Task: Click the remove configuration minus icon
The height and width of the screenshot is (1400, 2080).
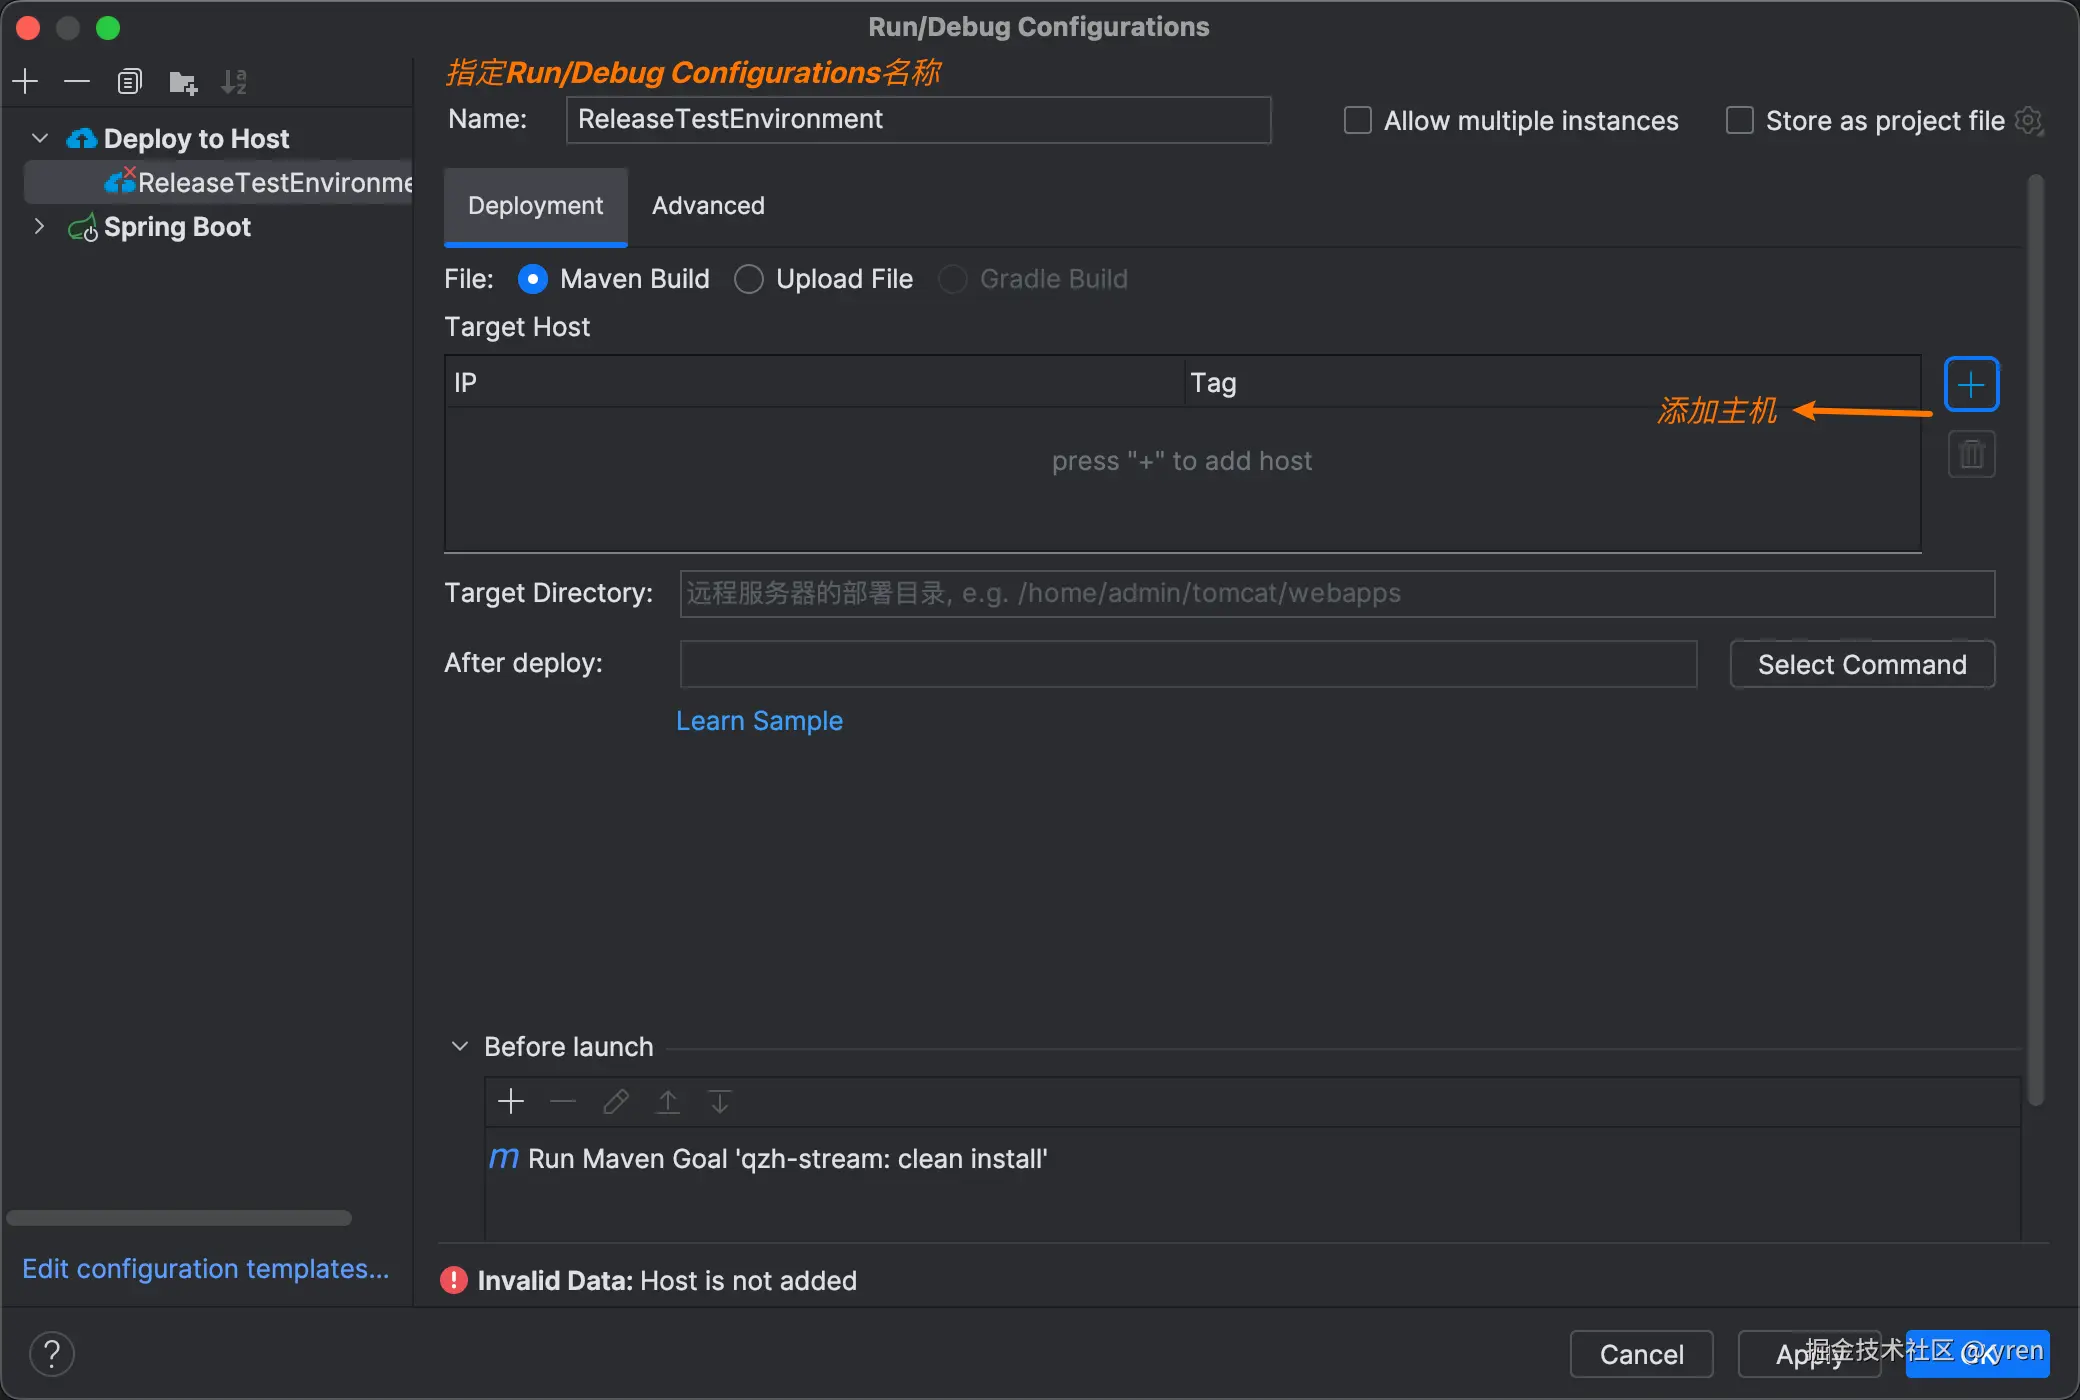Action: pos(77,81)
